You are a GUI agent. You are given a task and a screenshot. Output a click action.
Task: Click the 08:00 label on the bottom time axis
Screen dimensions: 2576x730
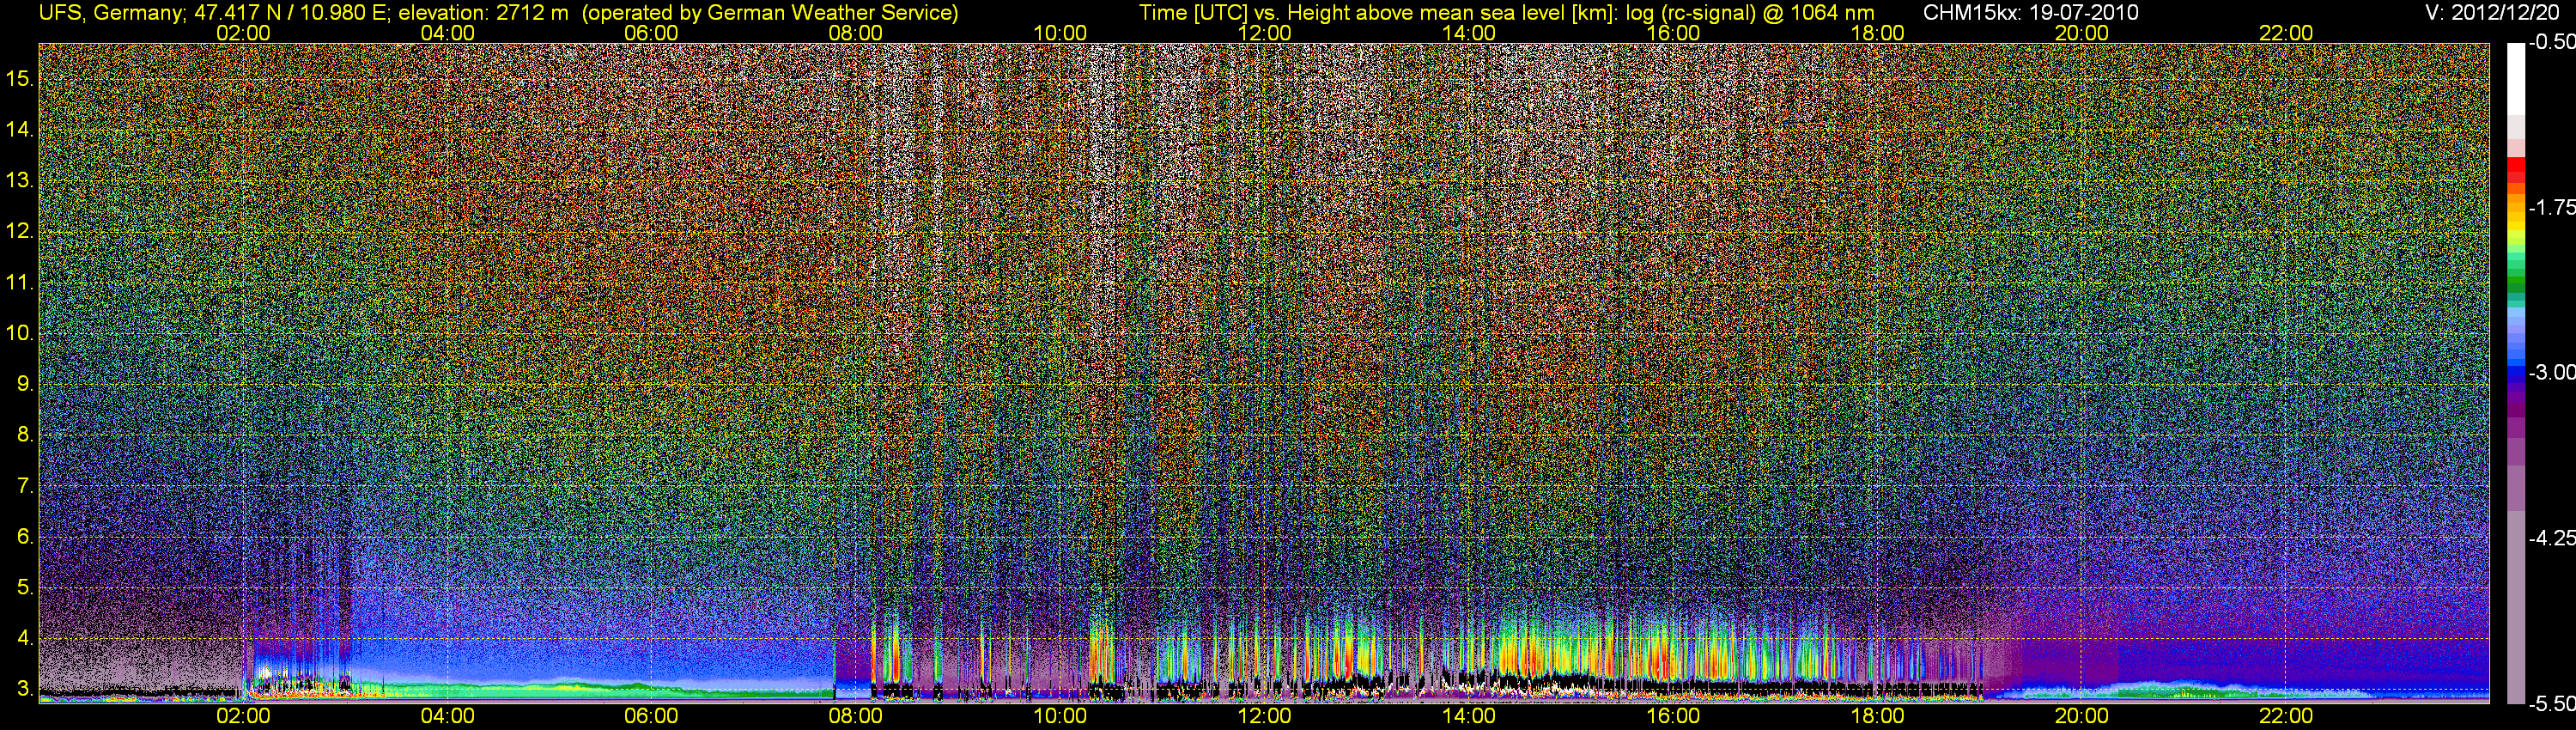[855, 716]
